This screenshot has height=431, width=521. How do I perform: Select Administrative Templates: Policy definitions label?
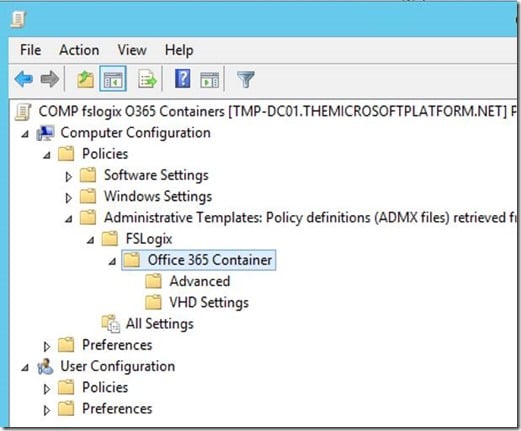(310, 218)
